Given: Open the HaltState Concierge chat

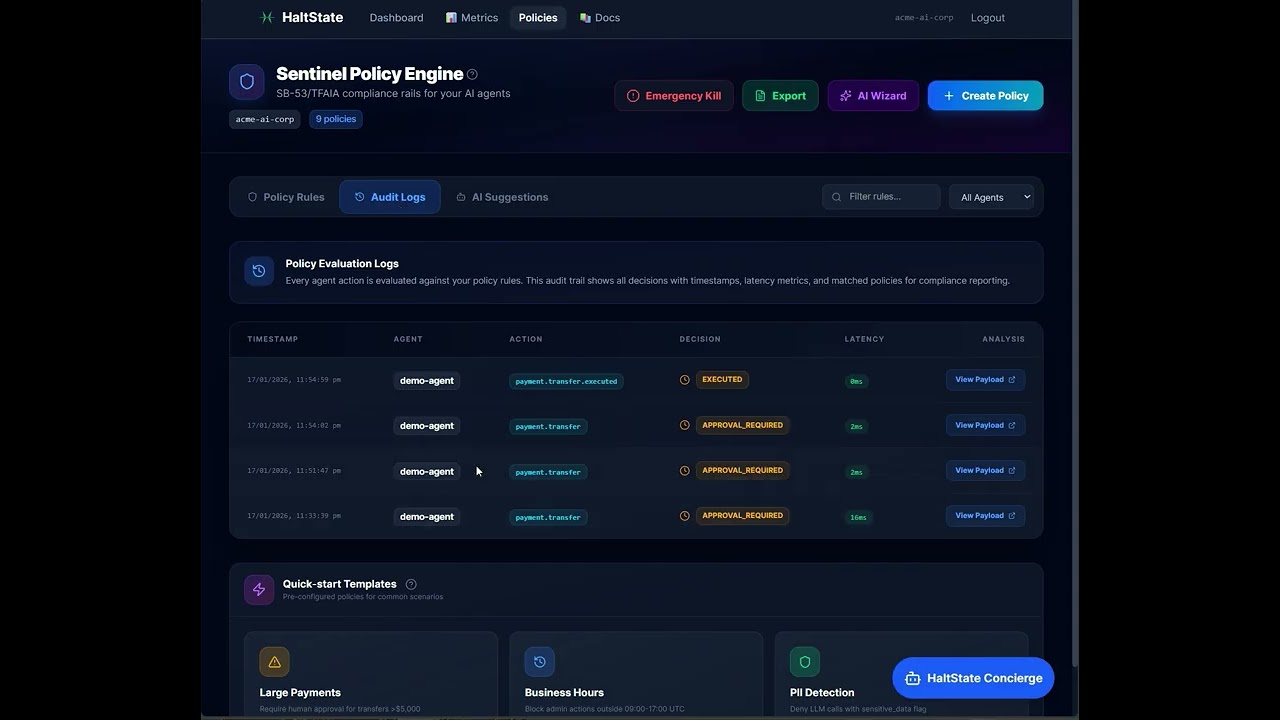Looking at the screenshot, I should [x=973, y=678].
